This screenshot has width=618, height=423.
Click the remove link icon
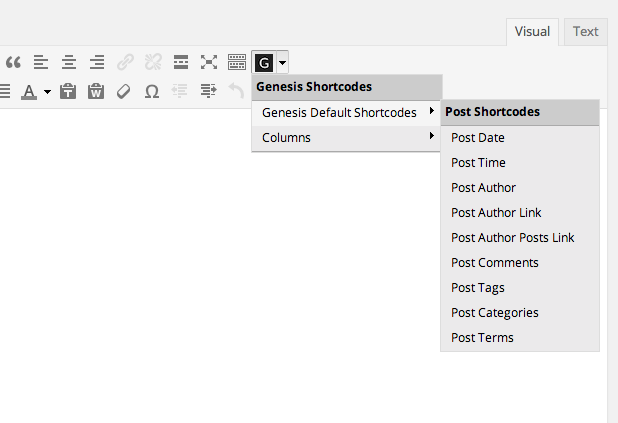(153, 62)
